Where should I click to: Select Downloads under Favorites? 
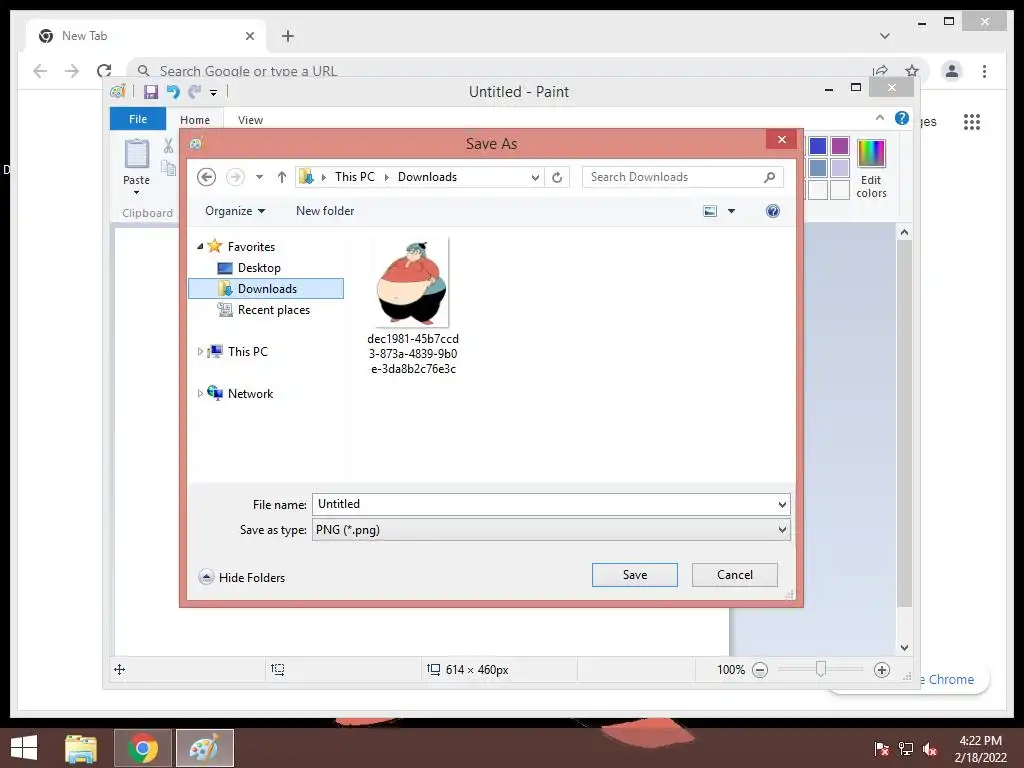(266, 289)
